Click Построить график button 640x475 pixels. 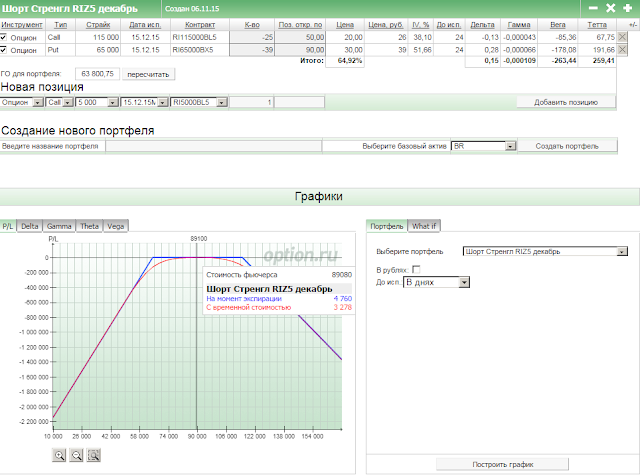coord(502,464)
